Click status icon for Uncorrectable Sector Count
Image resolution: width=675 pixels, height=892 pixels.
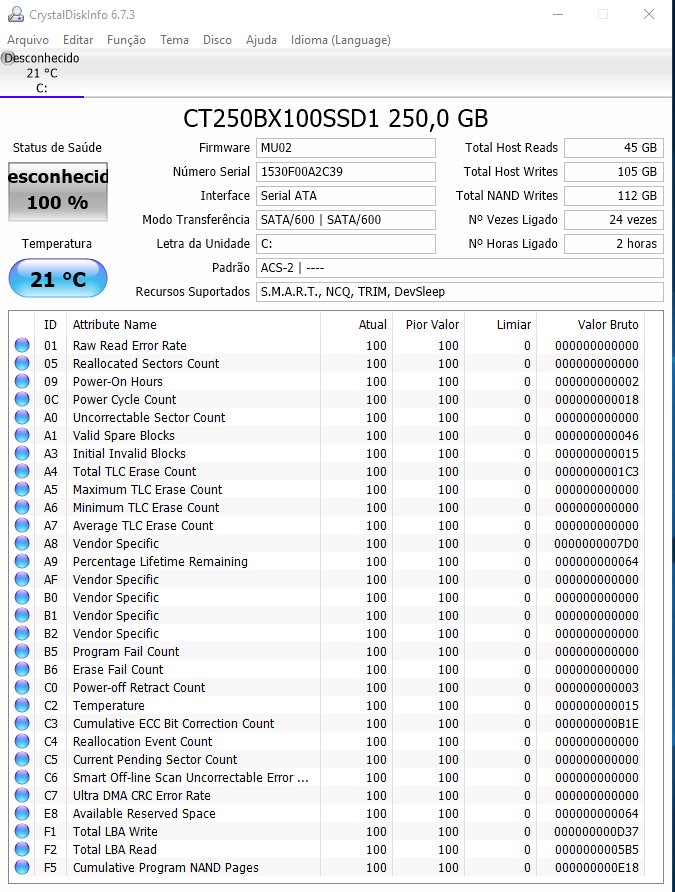22,417
